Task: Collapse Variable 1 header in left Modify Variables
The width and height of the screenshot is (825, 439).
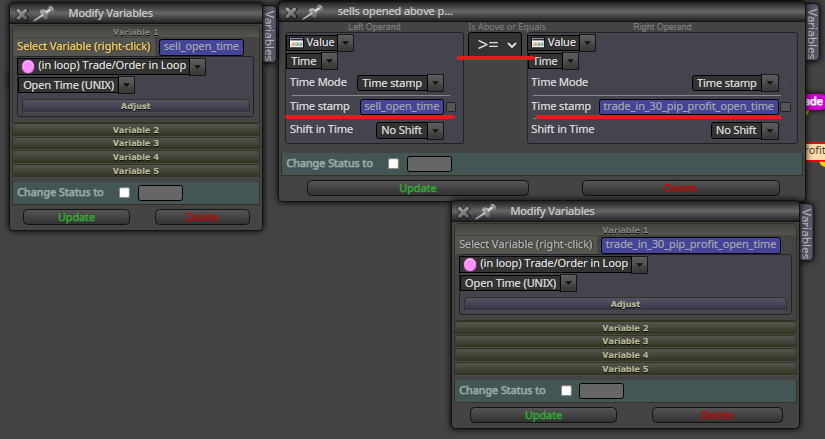Action: [x=136, y=32]
